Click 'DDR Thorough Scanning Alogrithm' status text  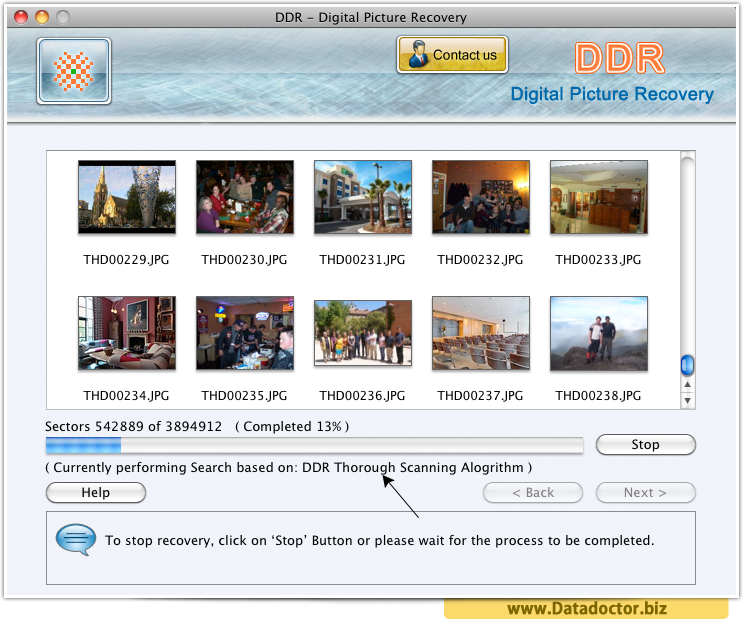pos(413,468)
